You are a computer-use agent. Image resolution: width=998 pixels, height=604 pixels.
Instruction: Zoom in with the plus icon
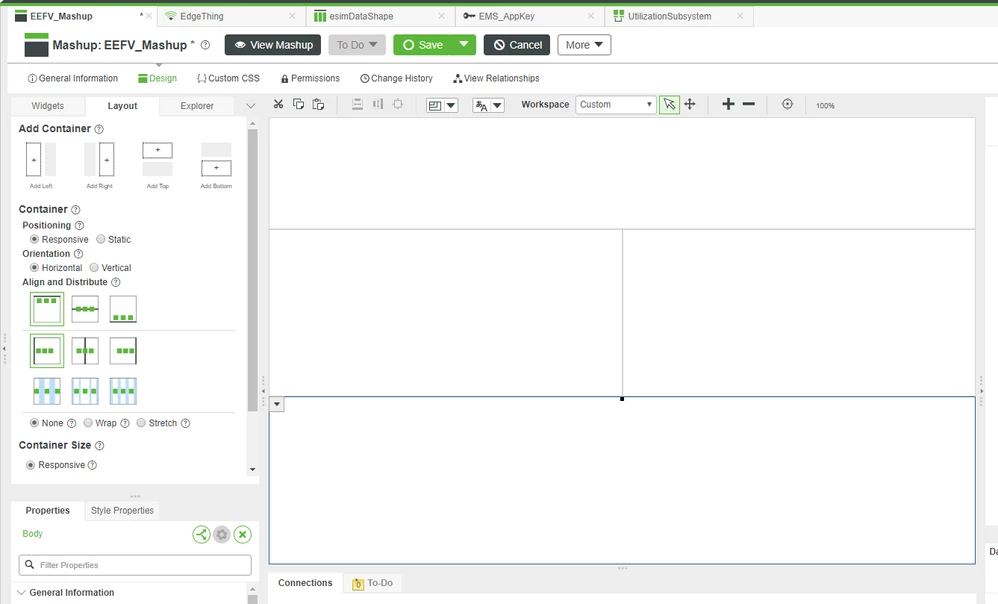(728, 104)
